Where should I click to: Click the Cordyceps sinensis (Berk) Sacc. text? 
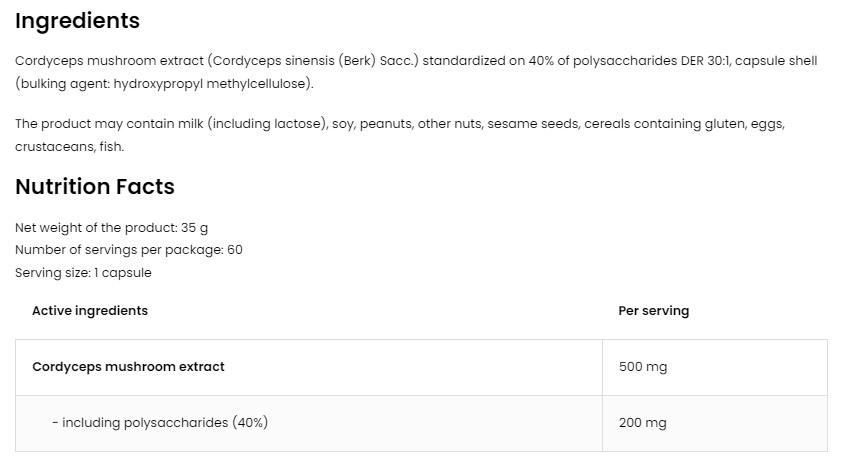[315, 61]
